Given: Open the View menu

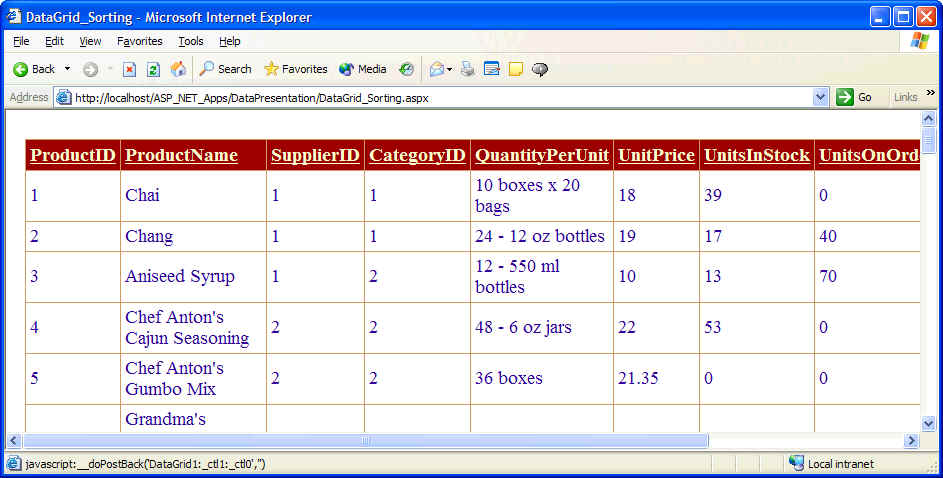Looking at the screenshot, I should click(x=90, y=41).
